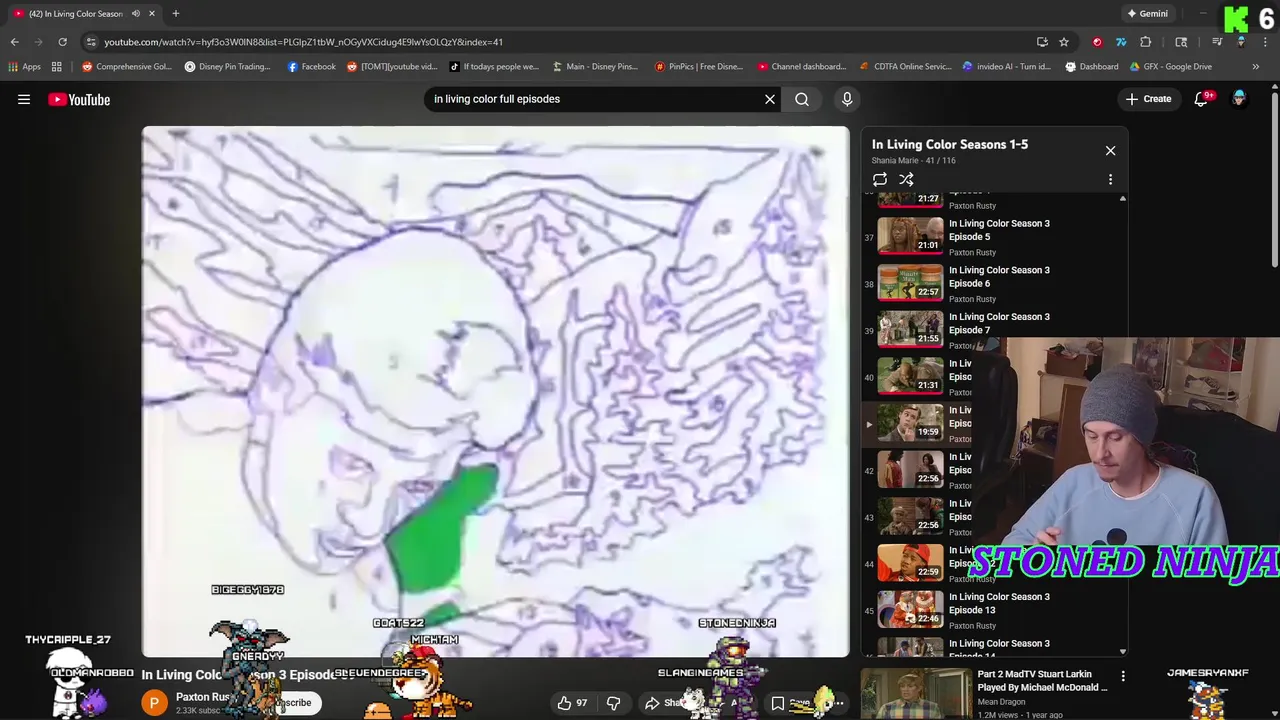Click the install app icon in address bar
Image resolution: width=1280 pixels, height=720 pixels.
[x=1042, y=42]
